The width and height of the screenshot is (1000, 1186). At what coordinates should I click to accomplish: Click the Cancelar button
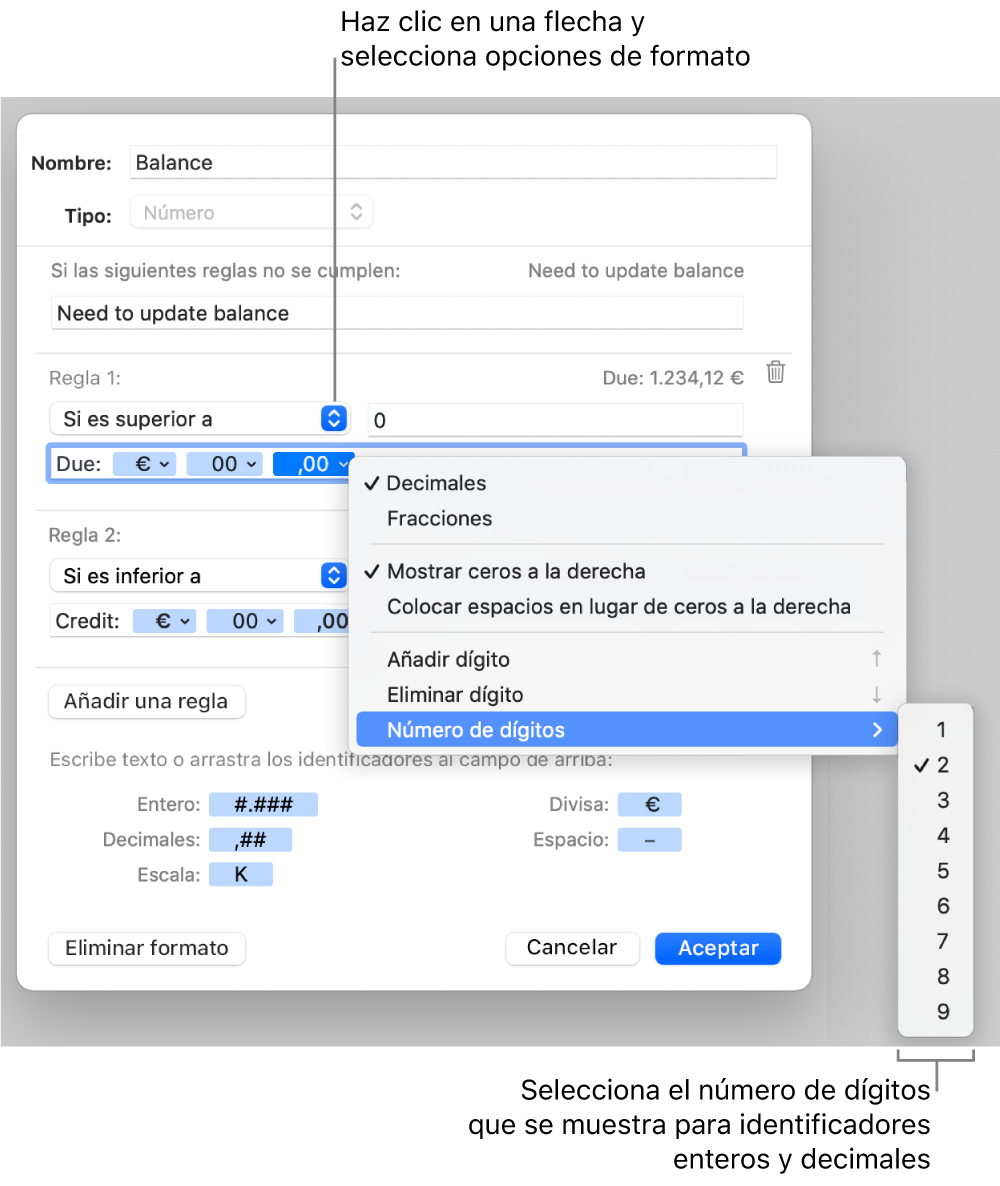pyautogui.click(x=572, y=948)
